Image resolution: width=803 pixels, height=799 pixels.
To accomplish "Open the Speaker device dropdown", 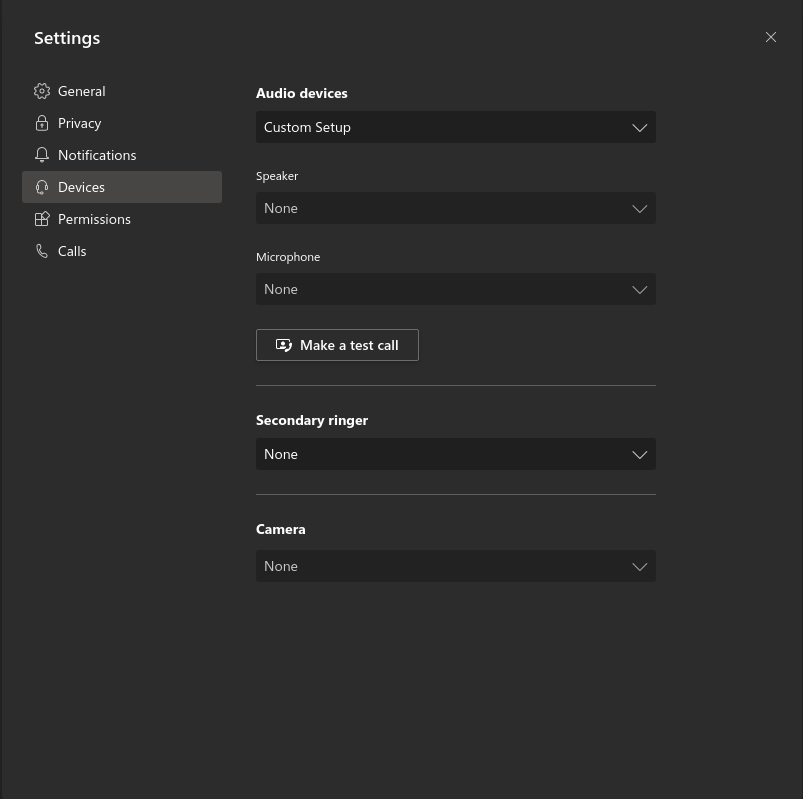I will pos(456,208).
